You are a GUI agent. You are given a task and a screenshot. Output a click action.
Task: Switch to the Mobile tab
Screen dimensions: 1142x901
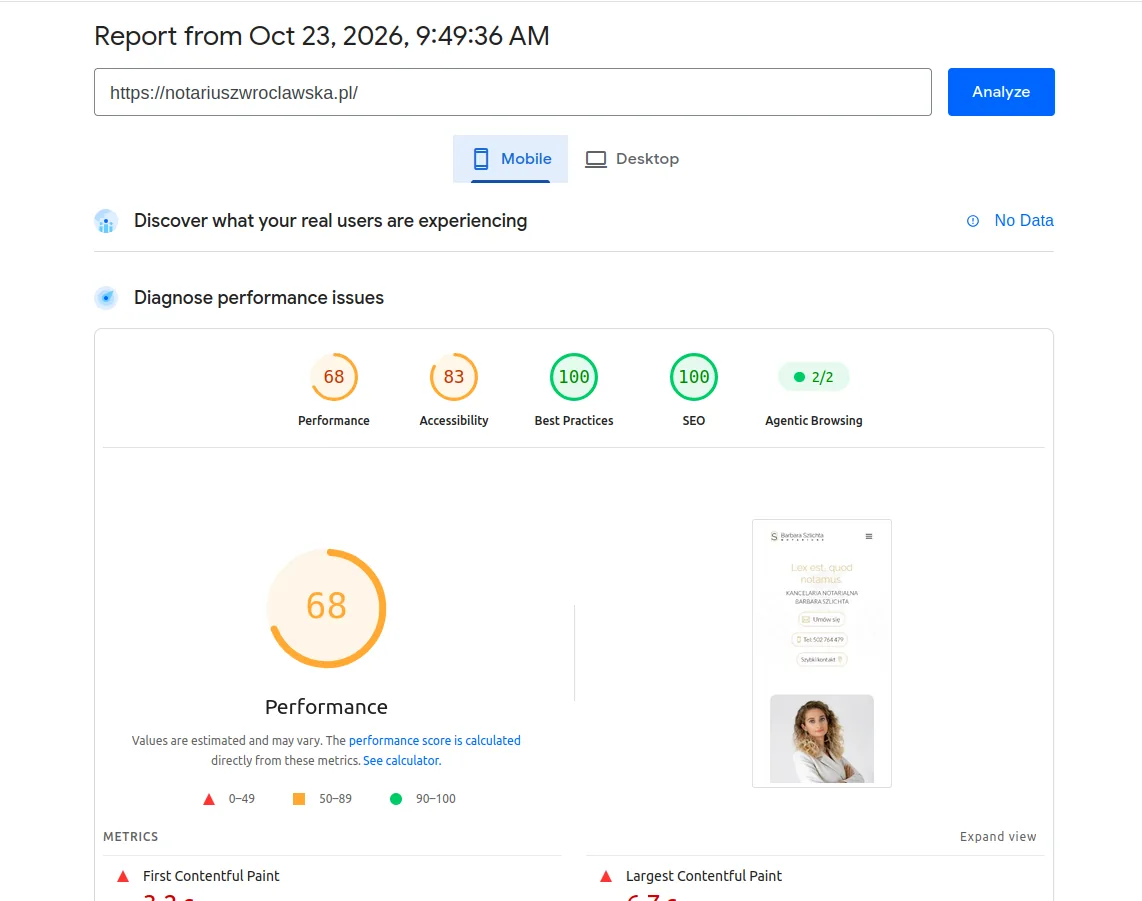[511, 159]
